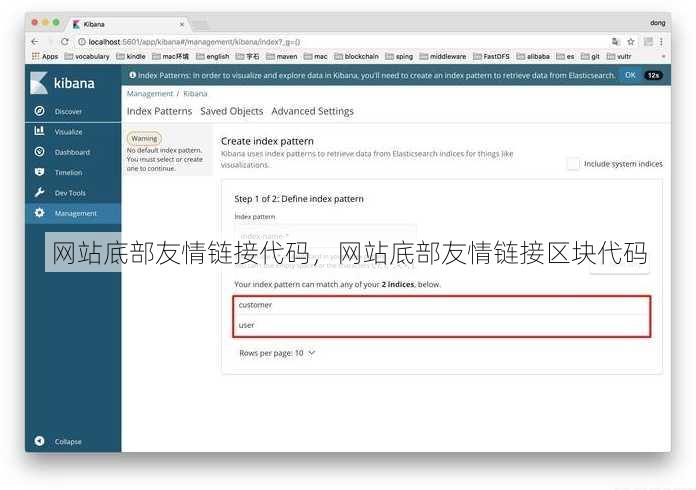
Task: Collapse the Kibana sidebar
Action: (x=58, y=441)
